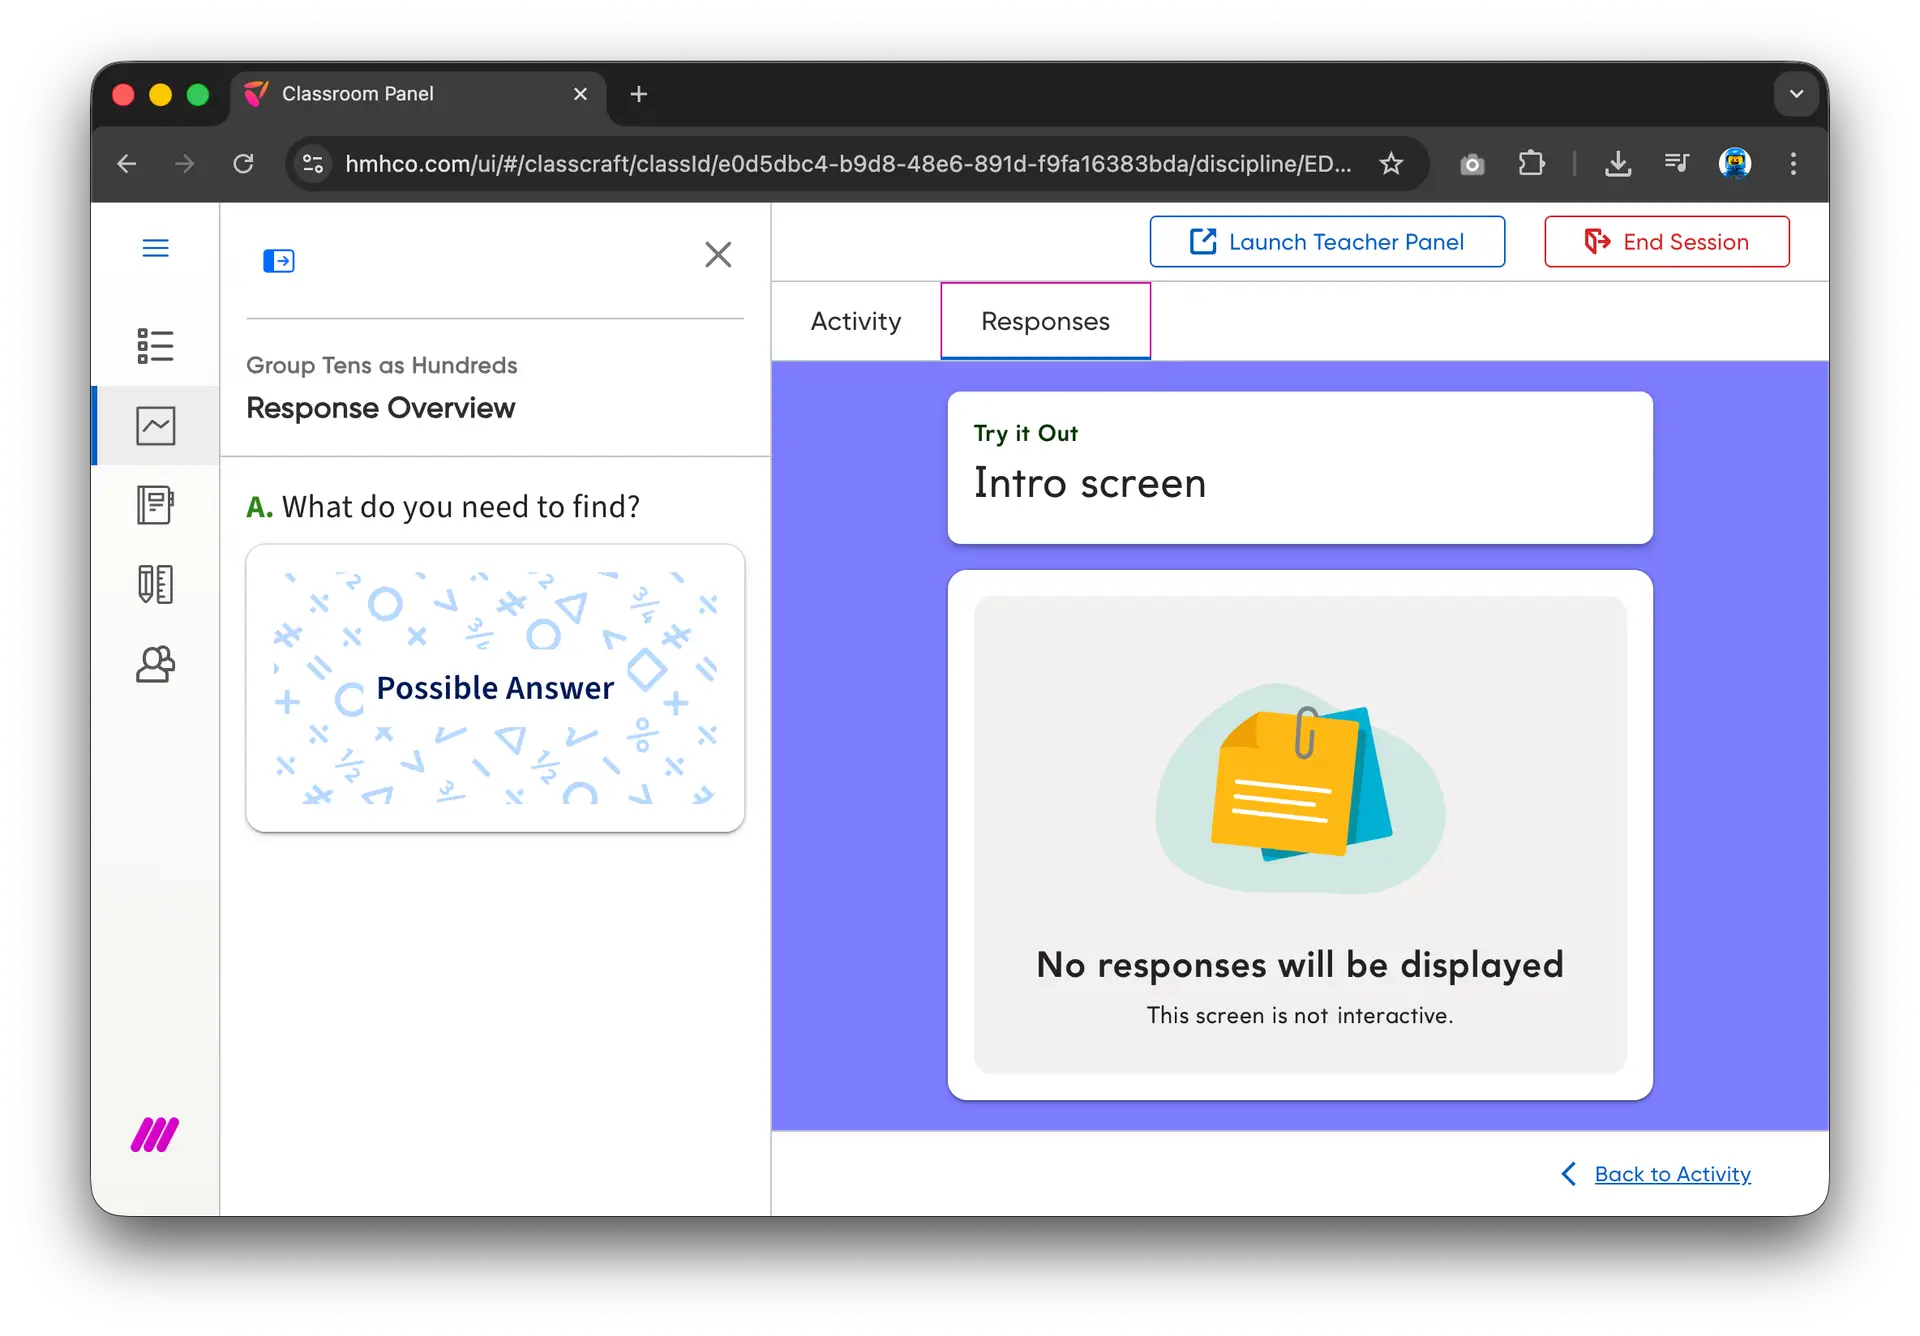Select the lesson outline list sidebar icon
The width and height of the screenshot is (1920, 1336).
tap(155, 346)
